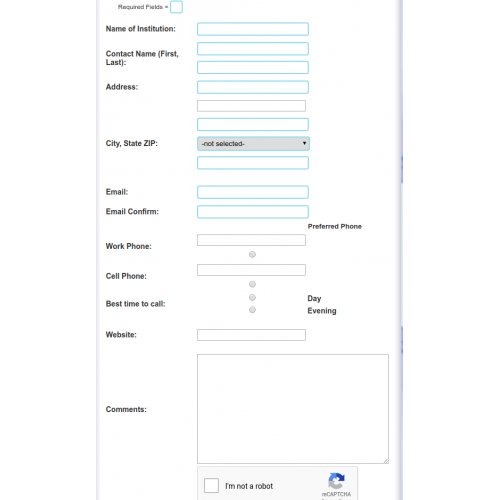
Task: Open the state "-not selected-" dropdown
Action: tap(253, 144)
